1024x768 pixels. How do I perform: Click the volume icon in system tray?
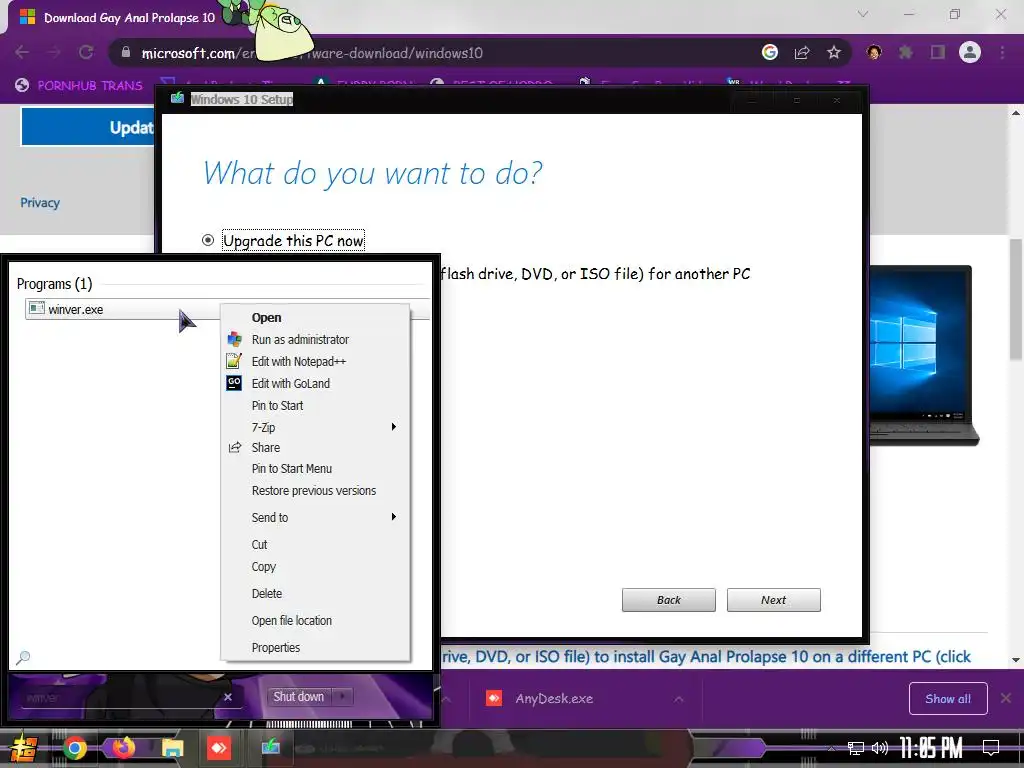[x=880, y=748]
